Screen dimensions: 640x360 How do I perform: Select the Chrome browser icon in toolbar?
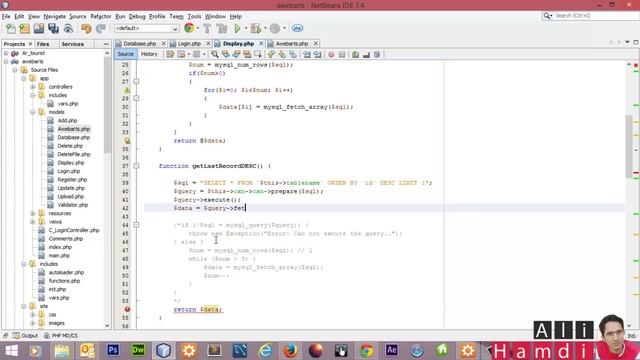(189, 28)
